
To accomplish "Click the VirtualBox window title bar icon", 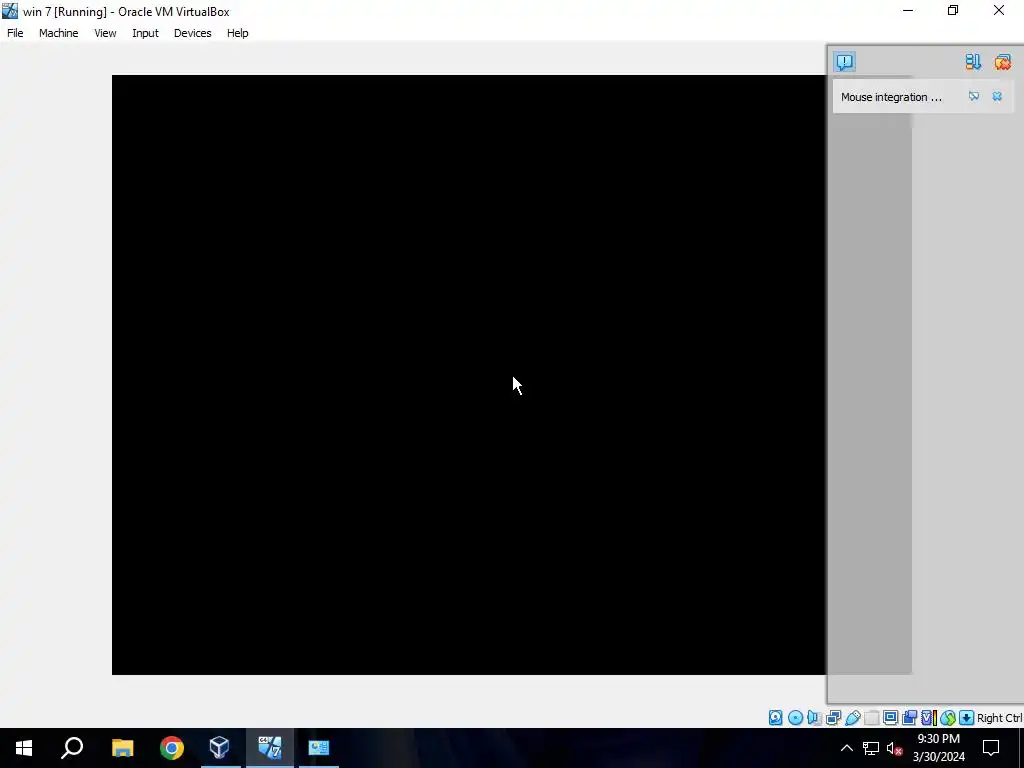I will click(10, 11).
